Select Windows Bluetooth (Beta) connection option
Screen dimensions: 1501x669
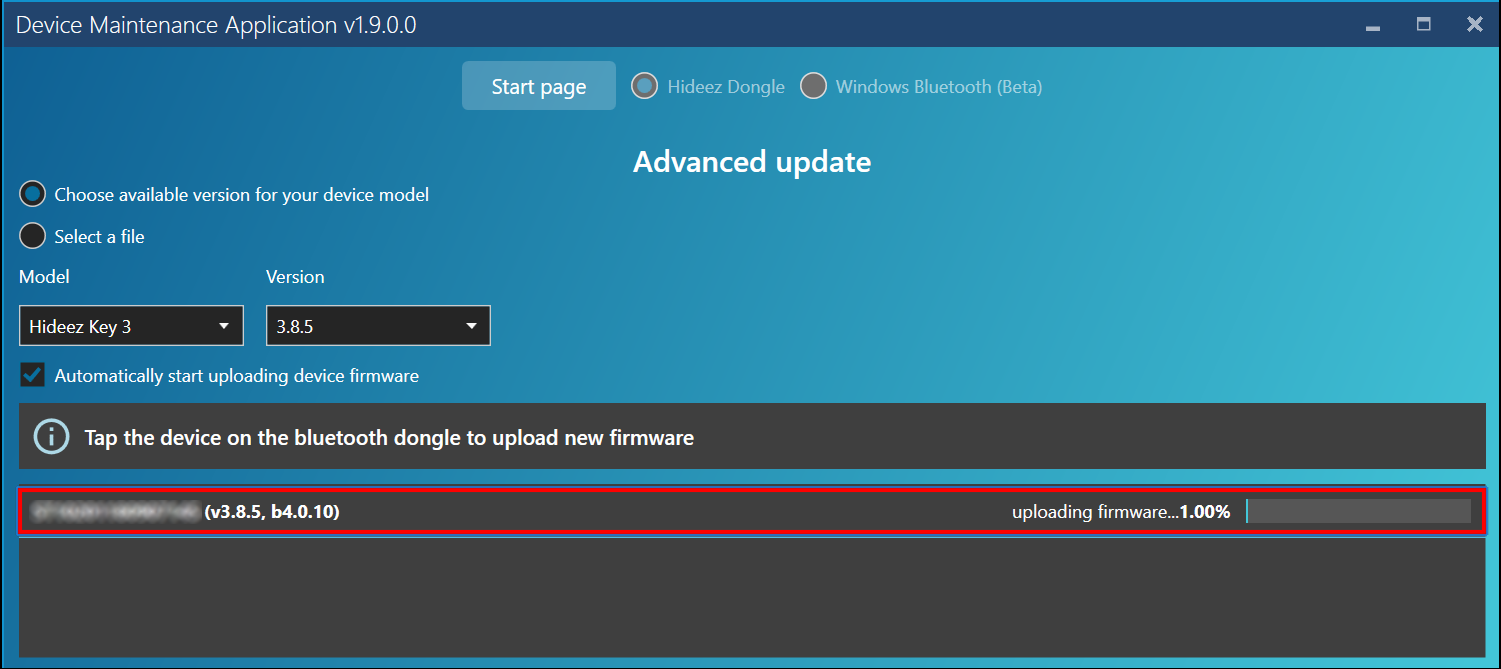(x=814, y=87)
